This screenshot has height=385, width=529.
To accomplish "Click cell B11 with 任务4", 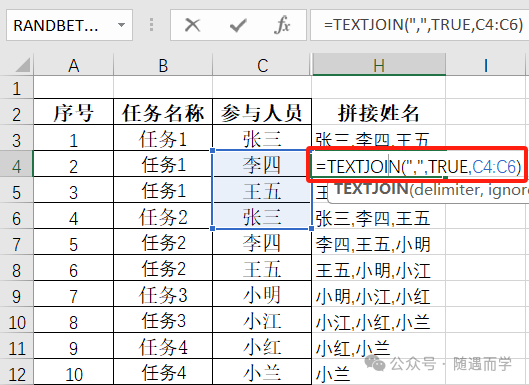I will click(163, 346).
